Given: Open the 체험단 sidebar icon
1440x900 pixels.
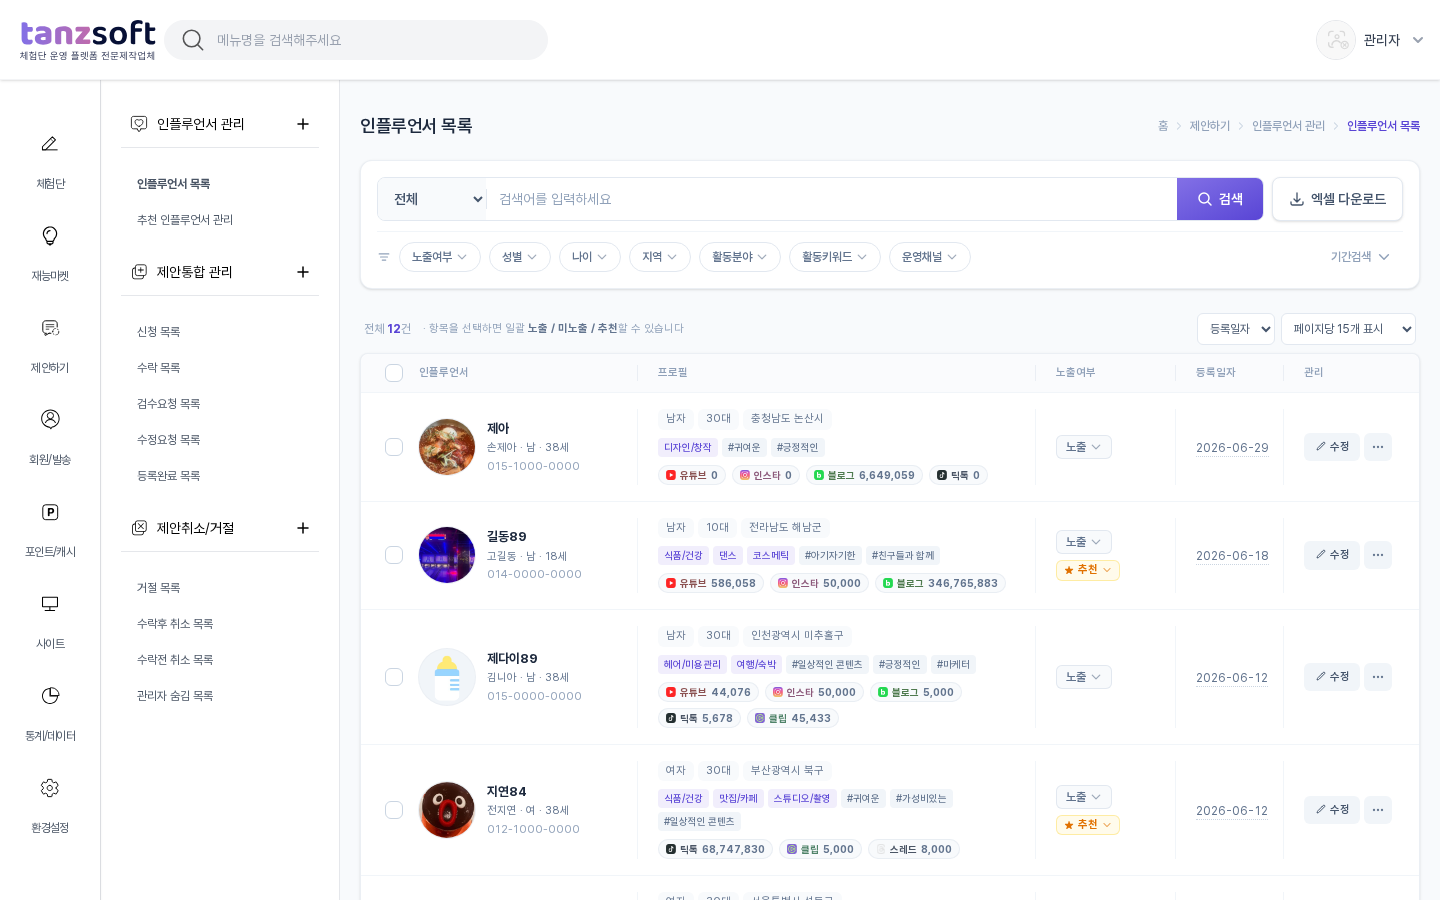Looking at the screenshot, I should pyautogui.click(x=50, y=144).
